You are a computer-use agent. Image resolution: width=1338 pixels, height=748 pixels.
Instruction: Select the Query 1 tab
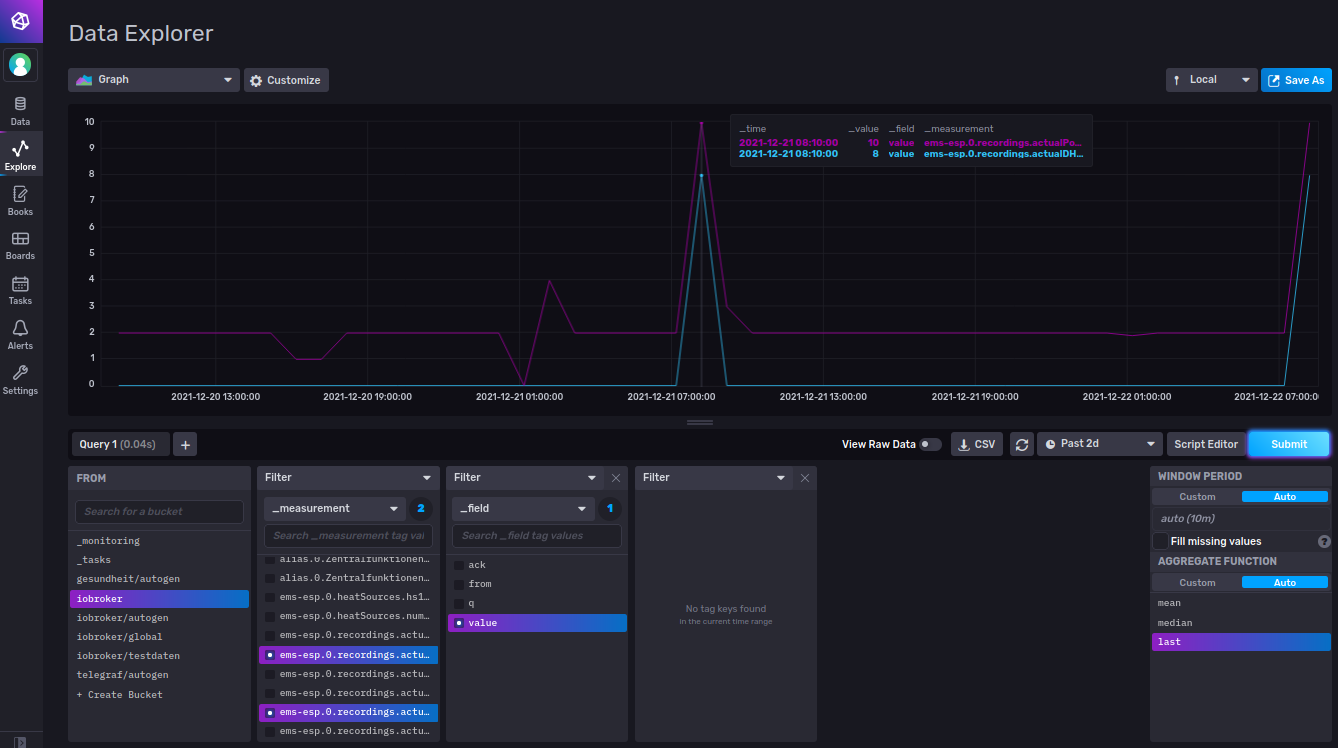click(x=121, y=444)
